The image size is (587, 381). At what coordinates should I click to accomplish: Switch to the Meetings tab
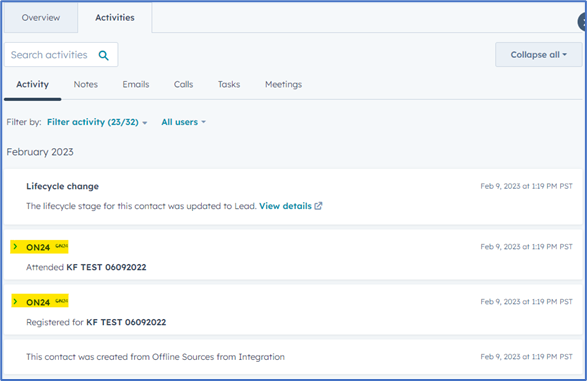283,85
